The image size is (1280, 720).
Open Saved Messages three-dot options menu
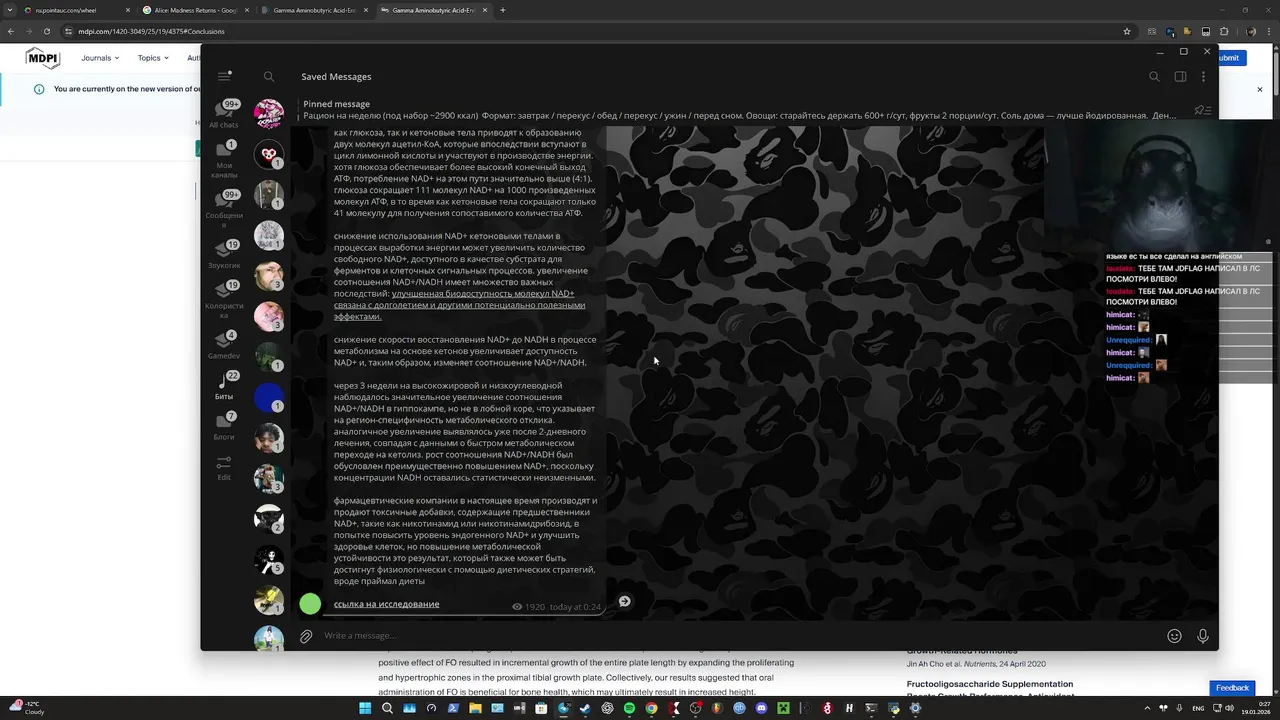click(x=1203, y=76)
